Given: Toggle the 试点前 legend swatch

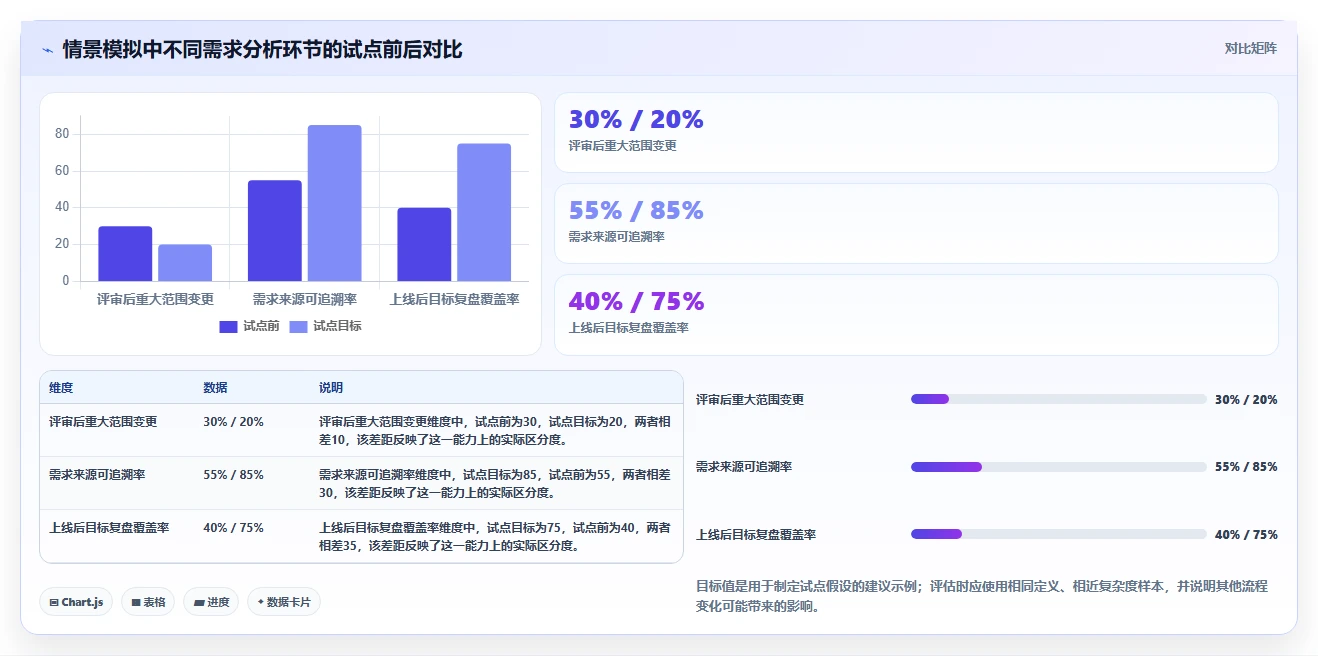Looking at the screenshot, I should (x=228, y=326).
